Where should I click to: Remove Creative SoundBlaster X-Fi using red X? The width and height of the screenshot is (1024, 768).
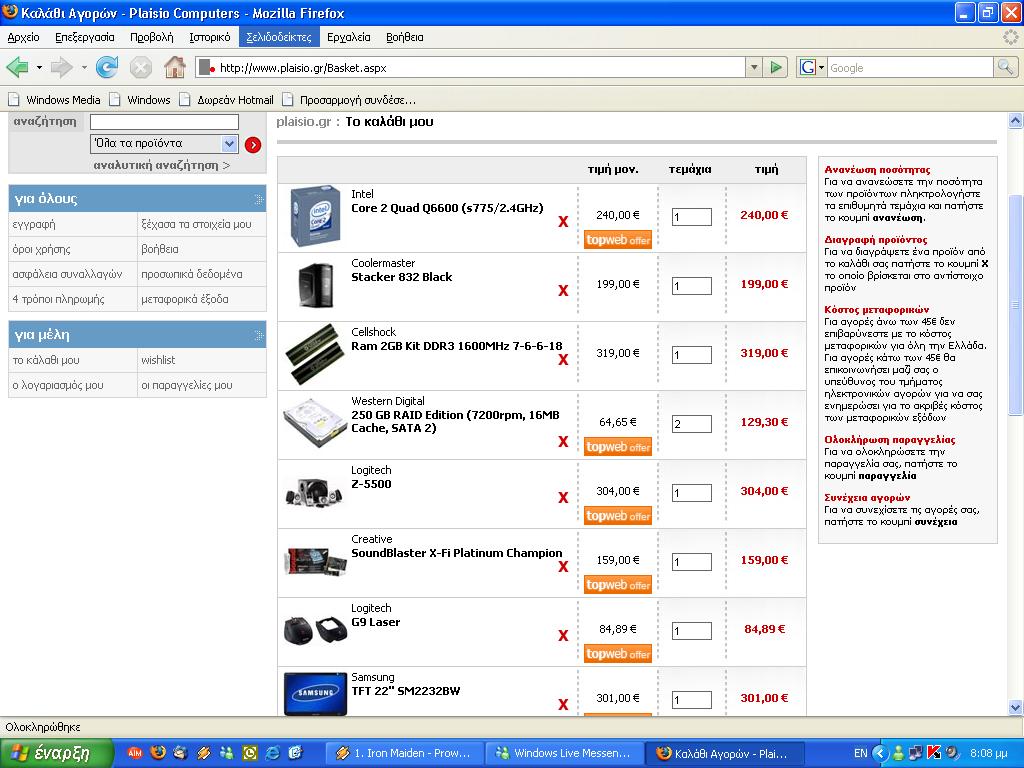pos(563,567)
